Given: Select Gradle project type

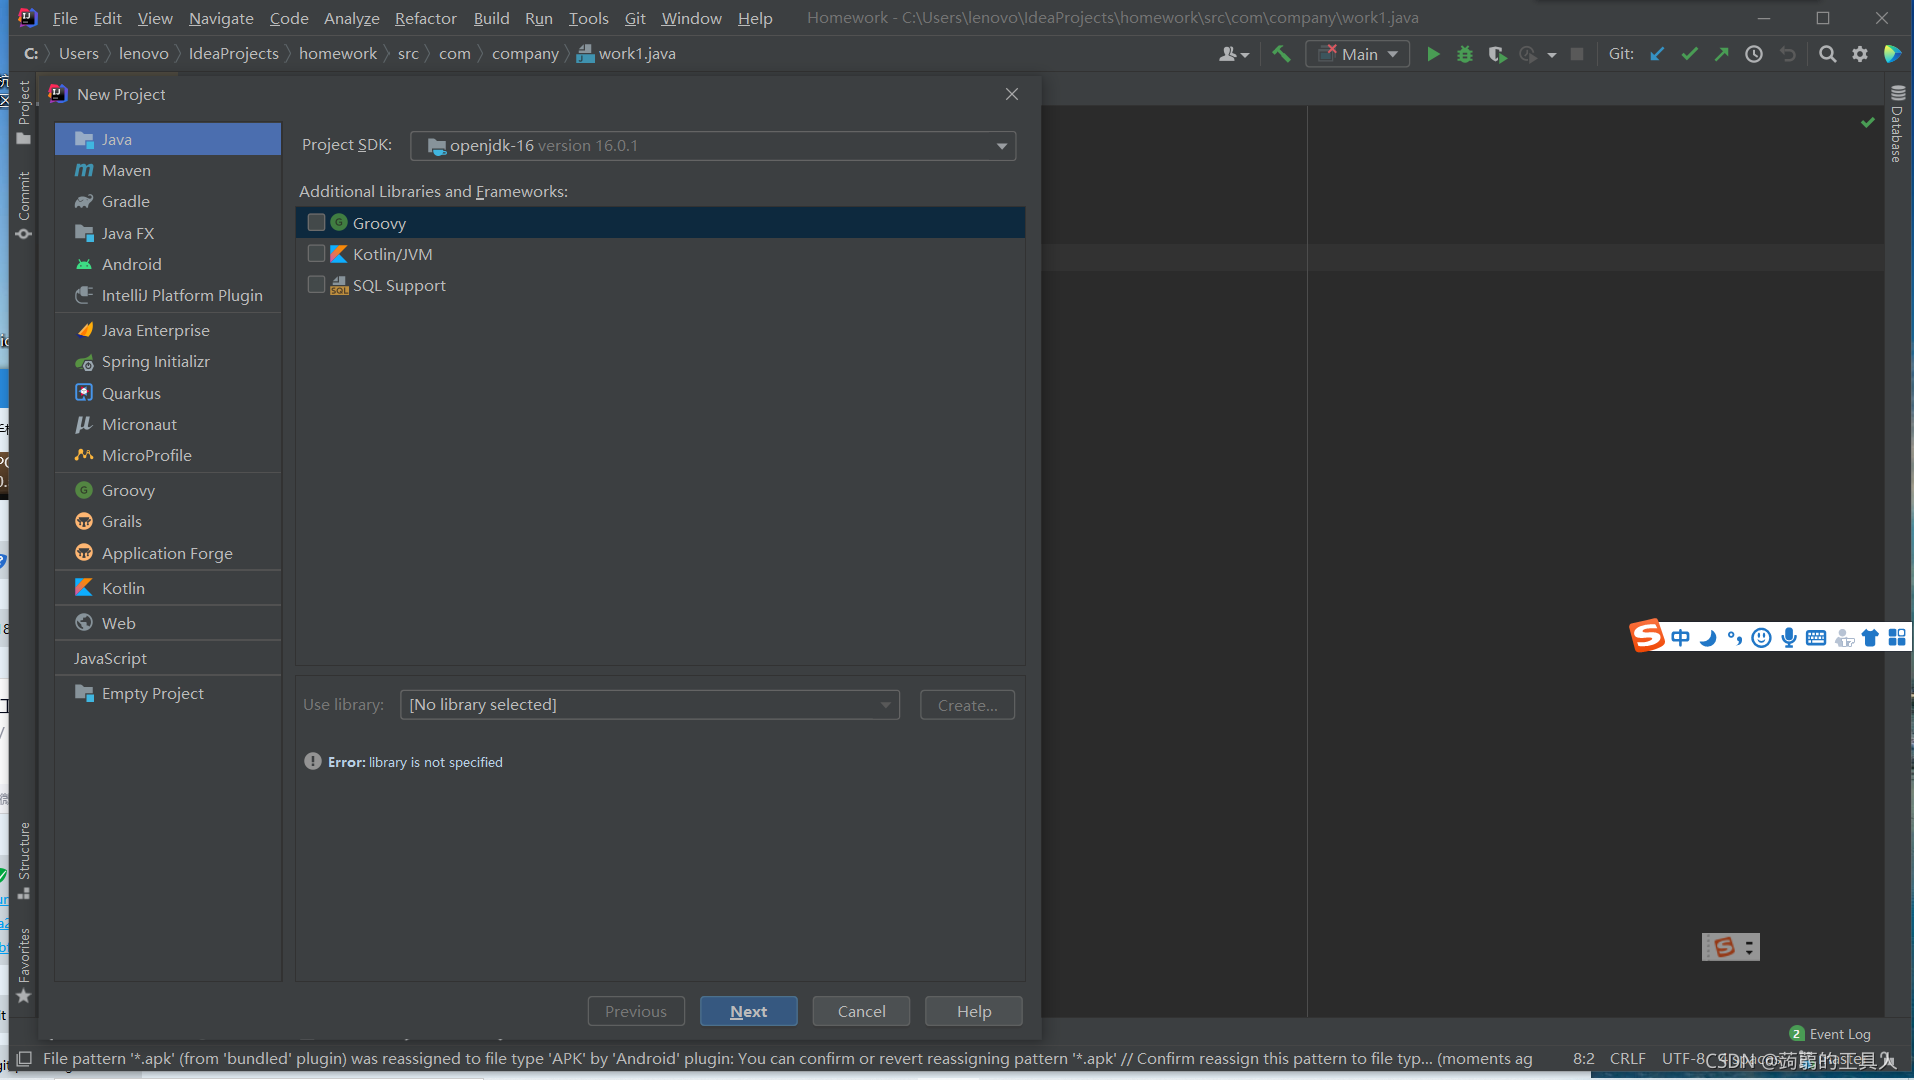Looking at the screenshot, I should tap(168, 201).
